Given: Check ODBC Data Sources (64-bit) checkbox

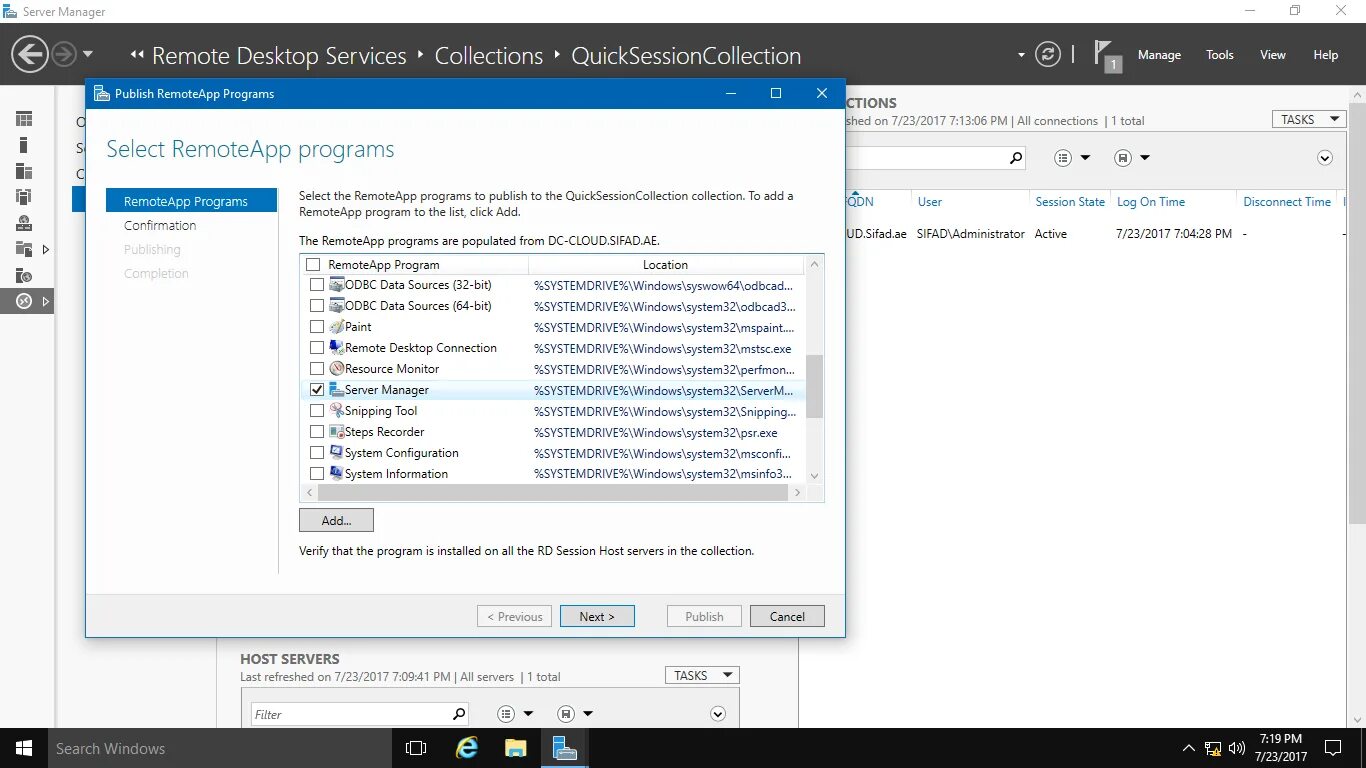Looking at the screenshot, I should coord(317,306).
